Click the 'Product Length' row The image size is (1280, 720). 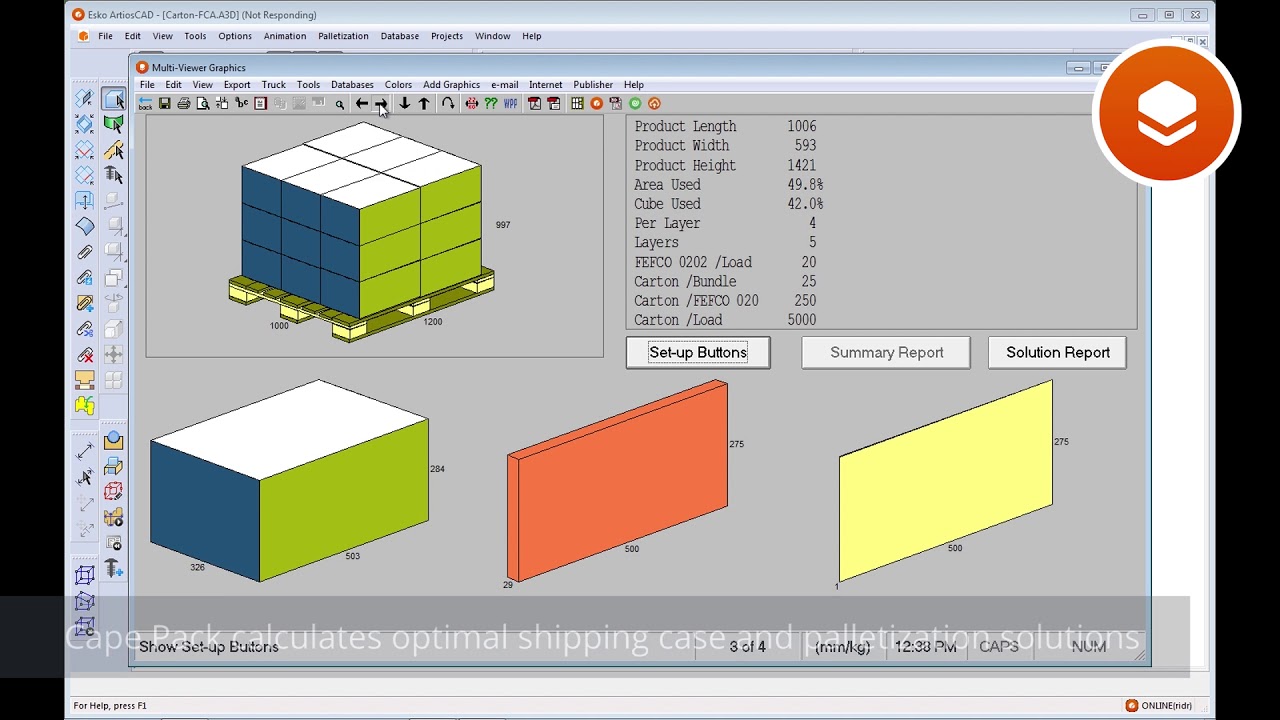click(725, 126)
